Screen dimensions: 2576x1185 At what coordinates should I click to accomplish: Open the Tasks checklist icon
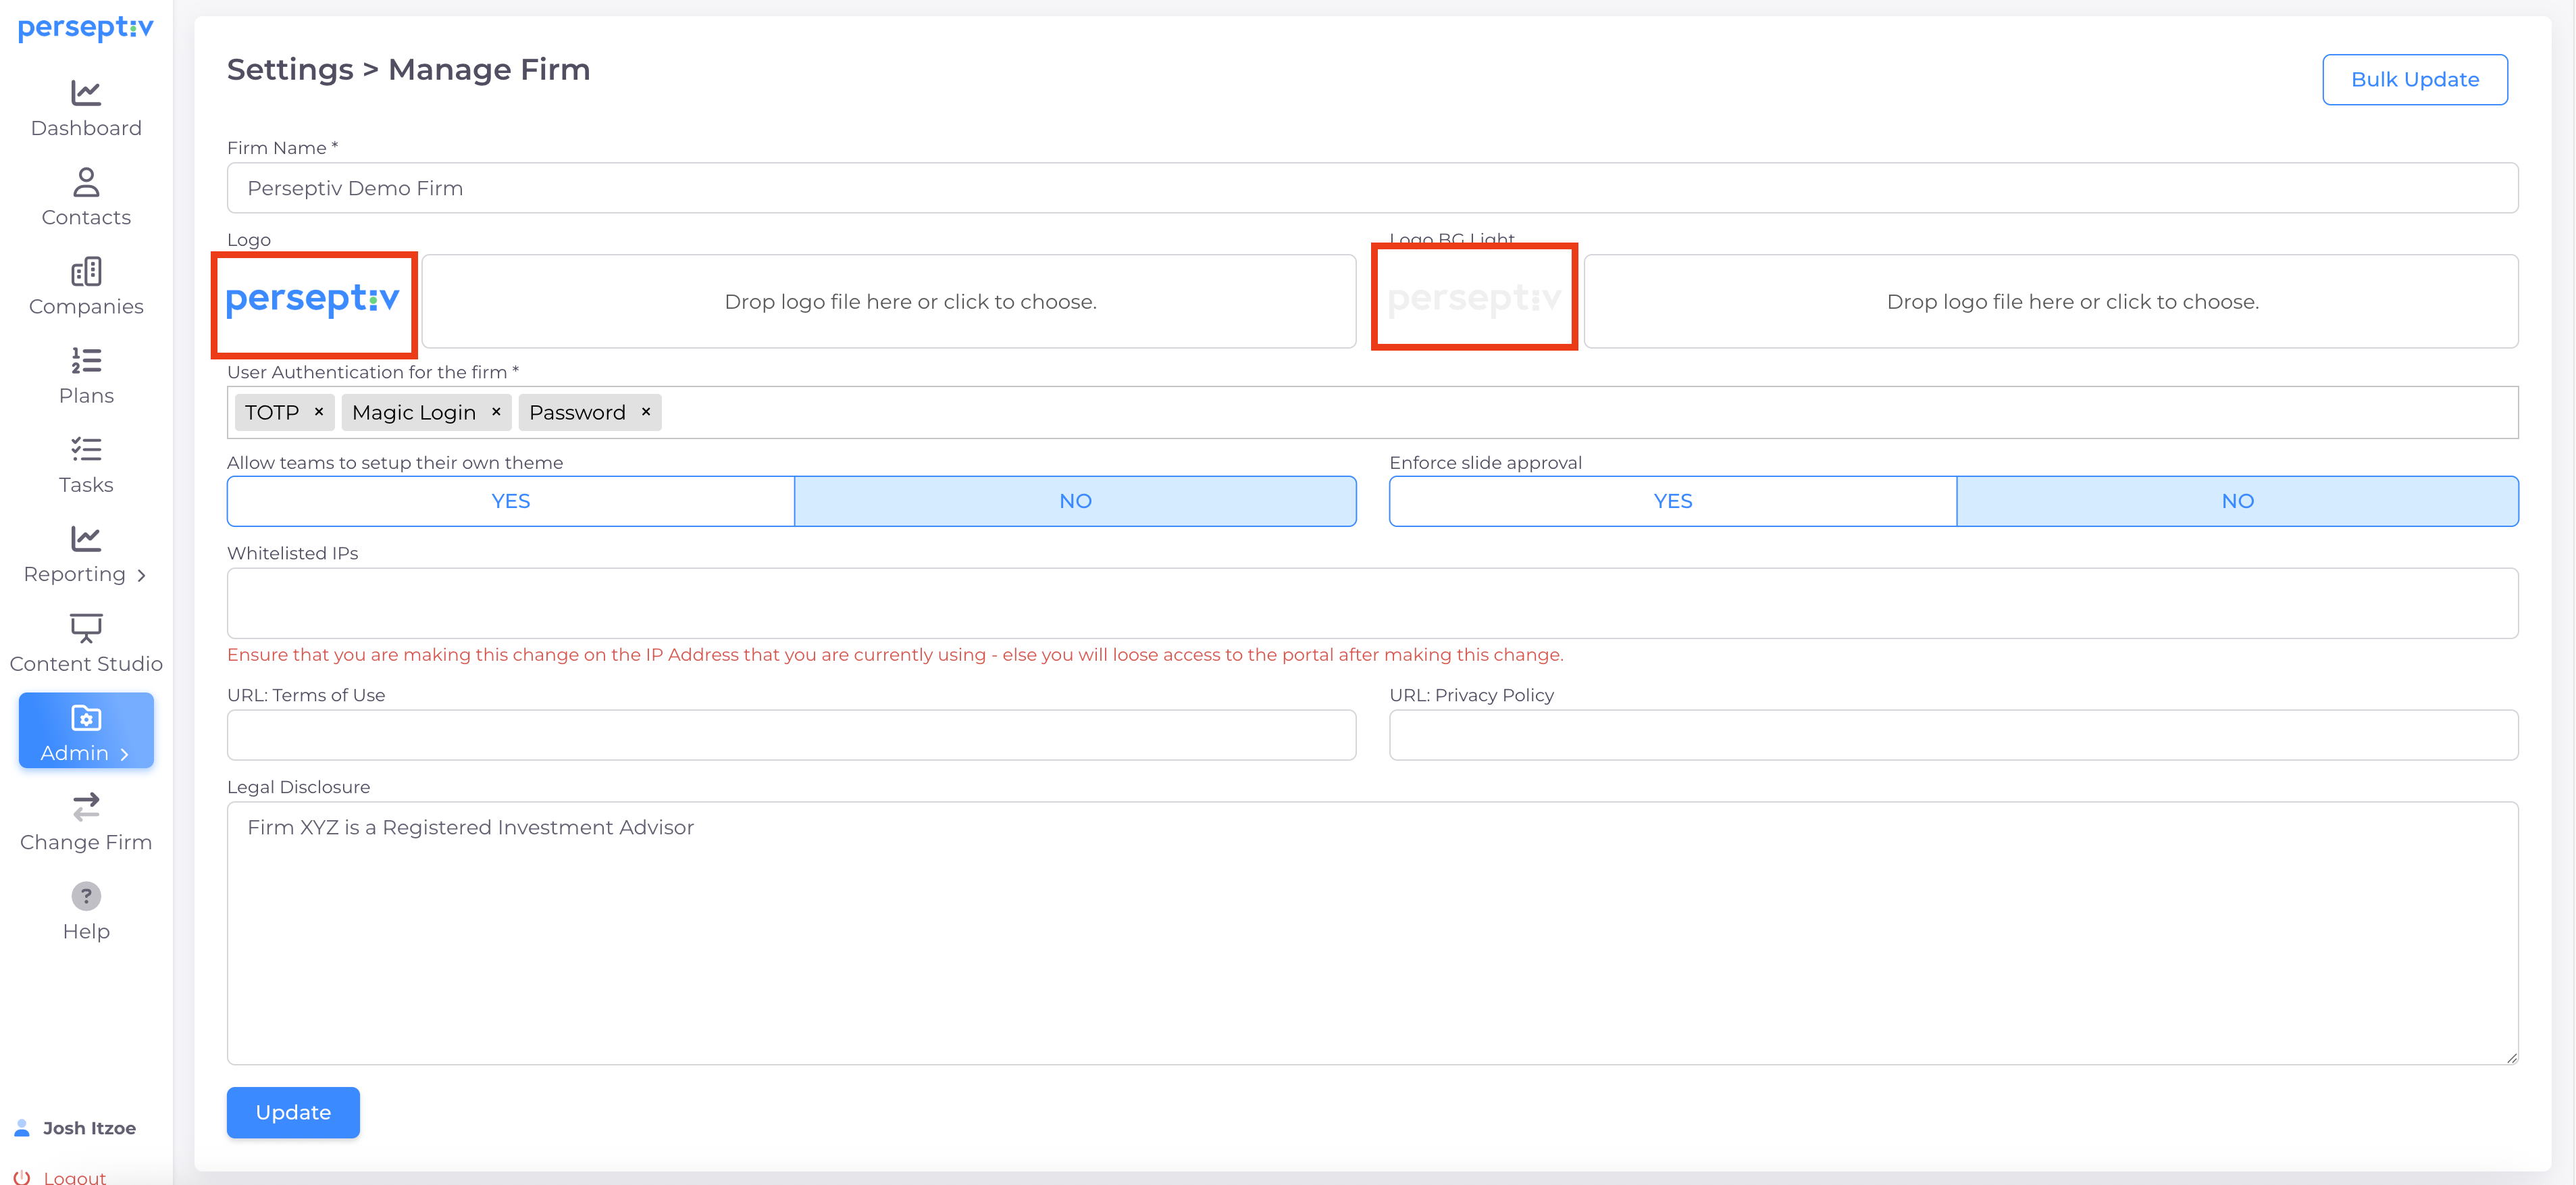pos(86,449)
